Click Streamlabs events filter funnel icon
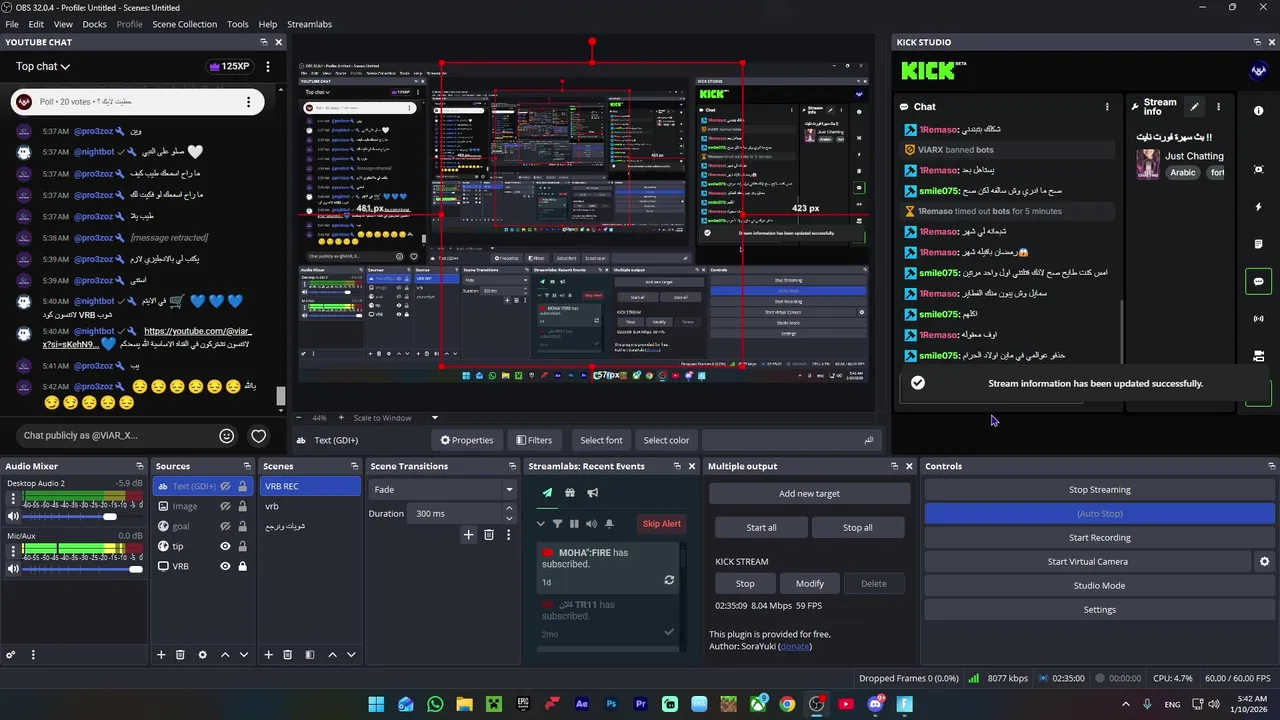 (557, 524)
